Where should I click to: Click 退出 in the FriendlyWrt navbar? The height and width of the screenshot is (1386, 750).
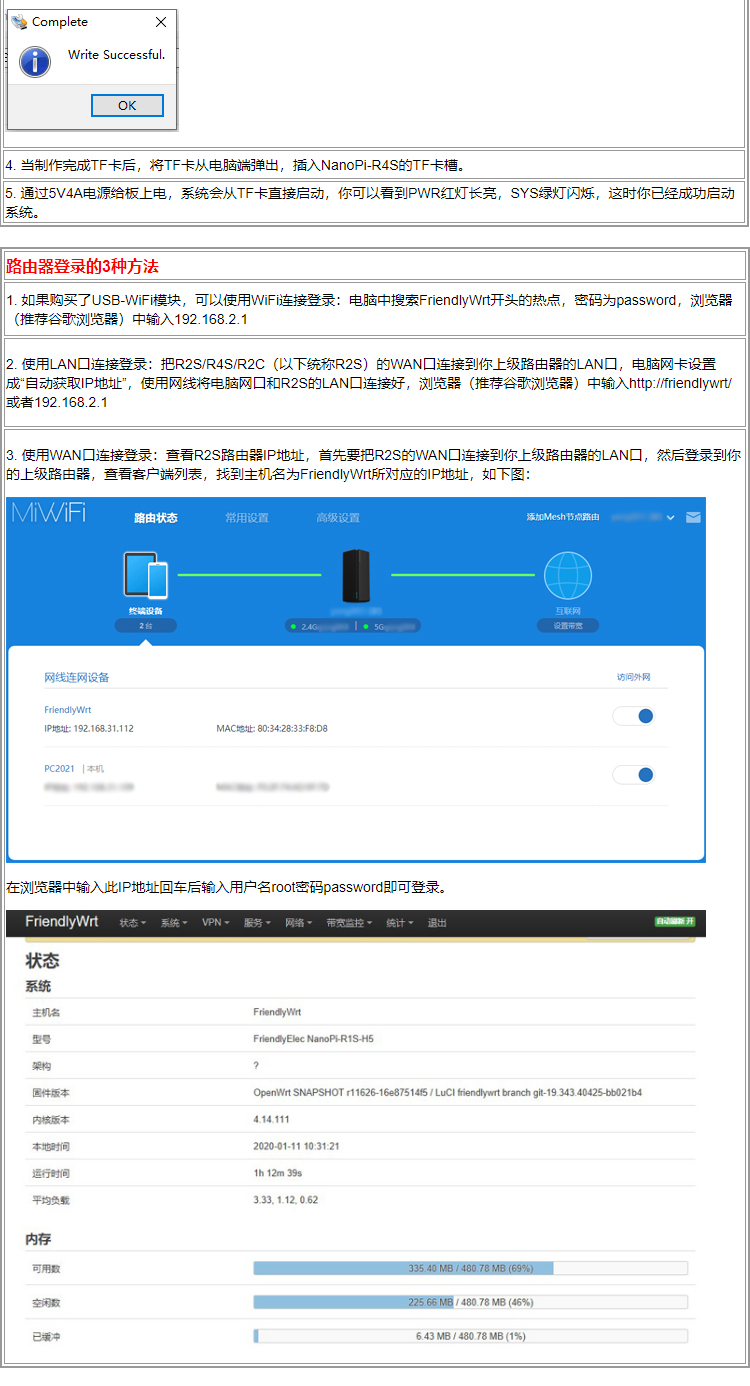pos(437,923)
